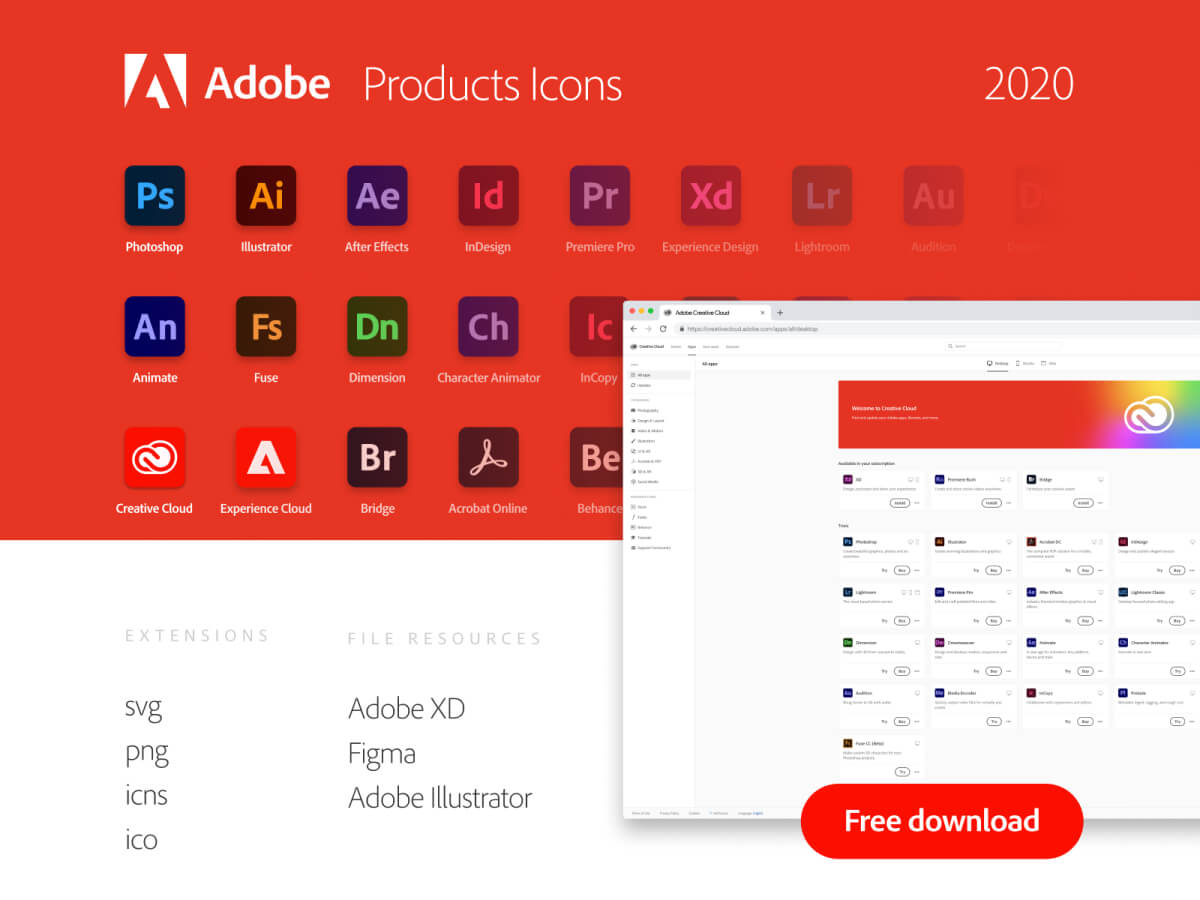Viewport: 1200px width, 900px height.
Task: Click the Free download button
Action: (x=942, y=821)
